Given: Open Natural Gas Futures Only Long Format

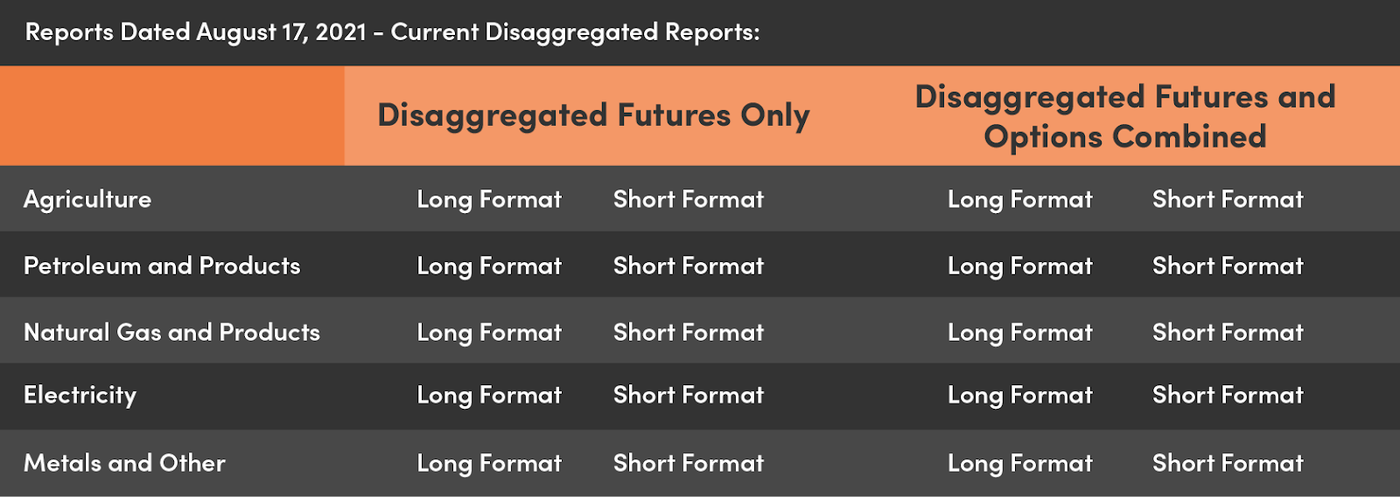Looking at the screenshot, I should click(489, 332).
